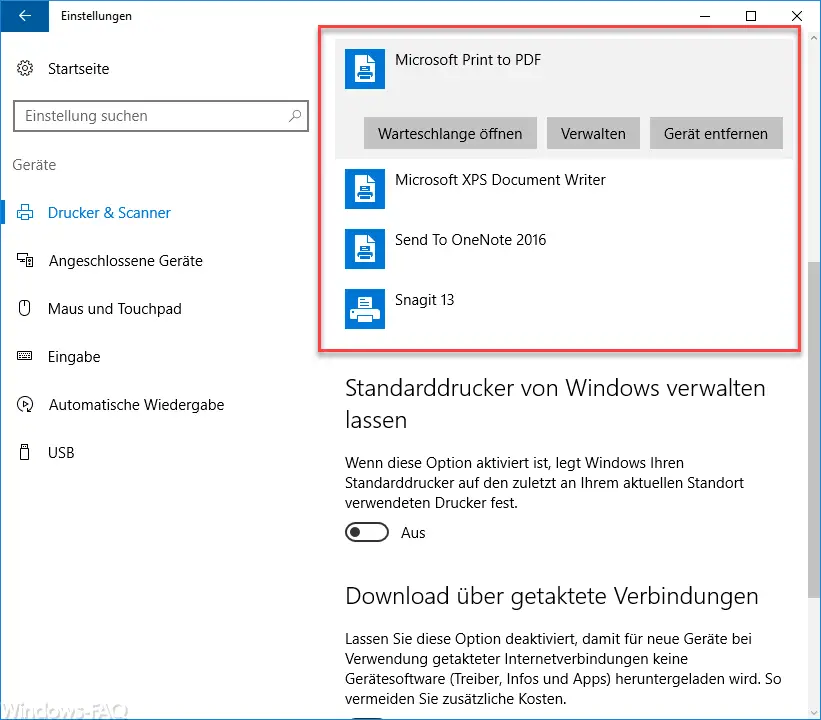Maximize the Einstellungen window
821x720 pixels.
tap(751, 16)
